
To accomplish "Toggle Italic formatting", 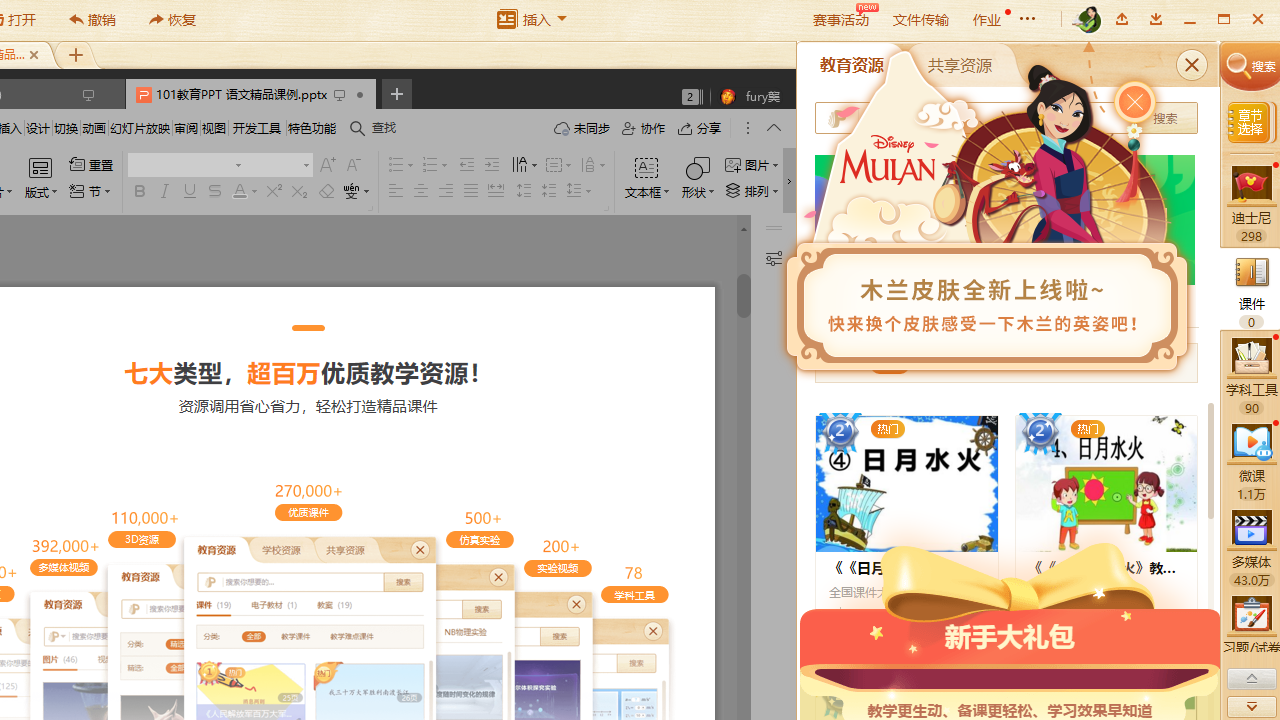I will coord(165,191).
